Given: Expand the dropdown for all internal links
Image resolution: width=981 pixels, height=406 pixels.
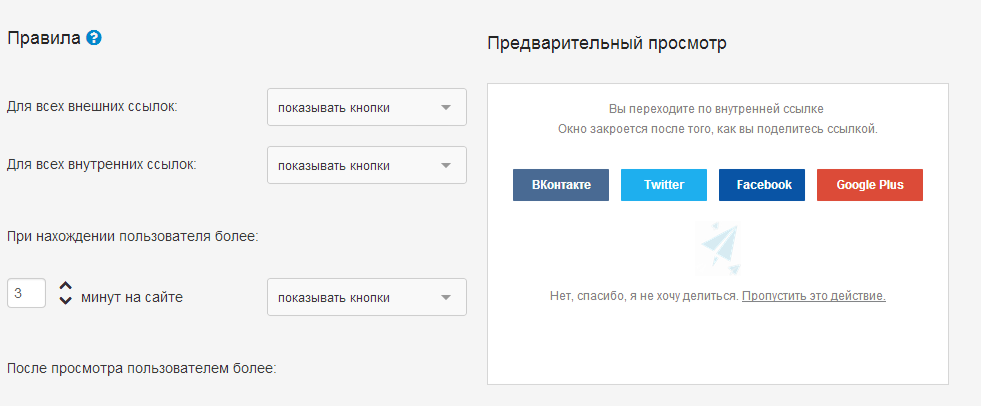Looking at the screenshot, I should point(366,166).
